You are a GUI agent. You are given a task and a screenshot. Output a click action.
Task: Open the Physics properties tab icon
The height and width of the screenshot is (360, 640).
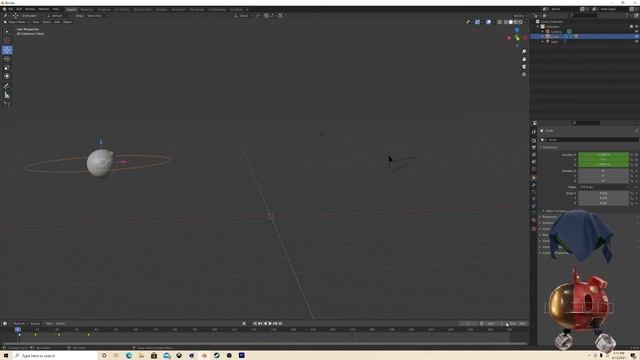point(534,199)
